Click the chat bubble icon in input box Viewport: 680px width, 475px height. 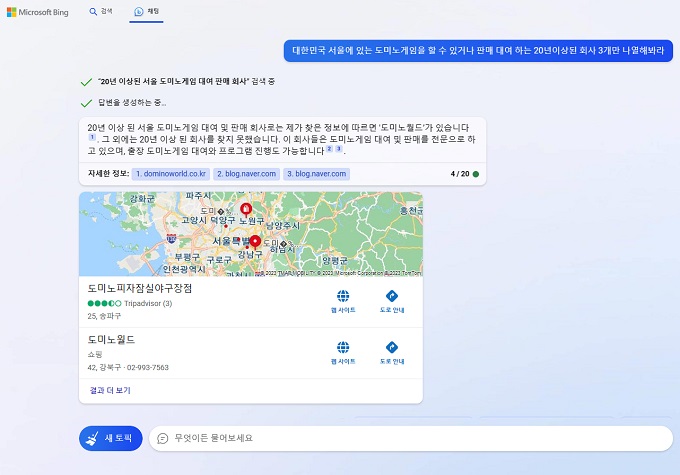coord(163,438)
